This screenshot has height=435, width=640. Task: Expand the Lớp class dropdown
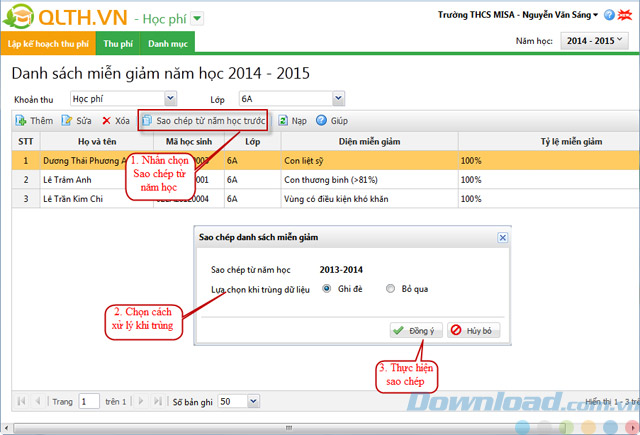339,99
